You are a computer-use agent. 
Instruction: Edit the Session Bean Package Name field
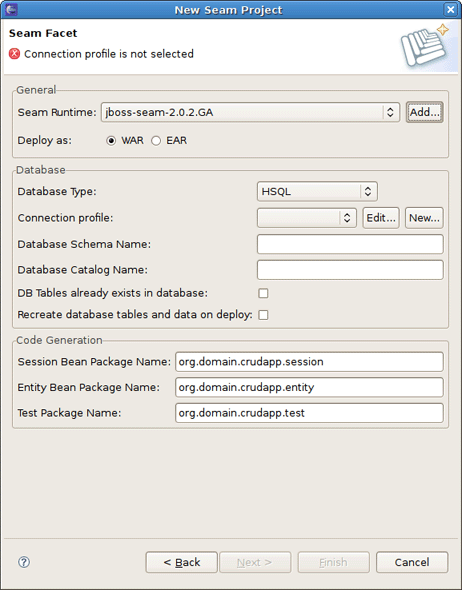(x=309, y=362)
